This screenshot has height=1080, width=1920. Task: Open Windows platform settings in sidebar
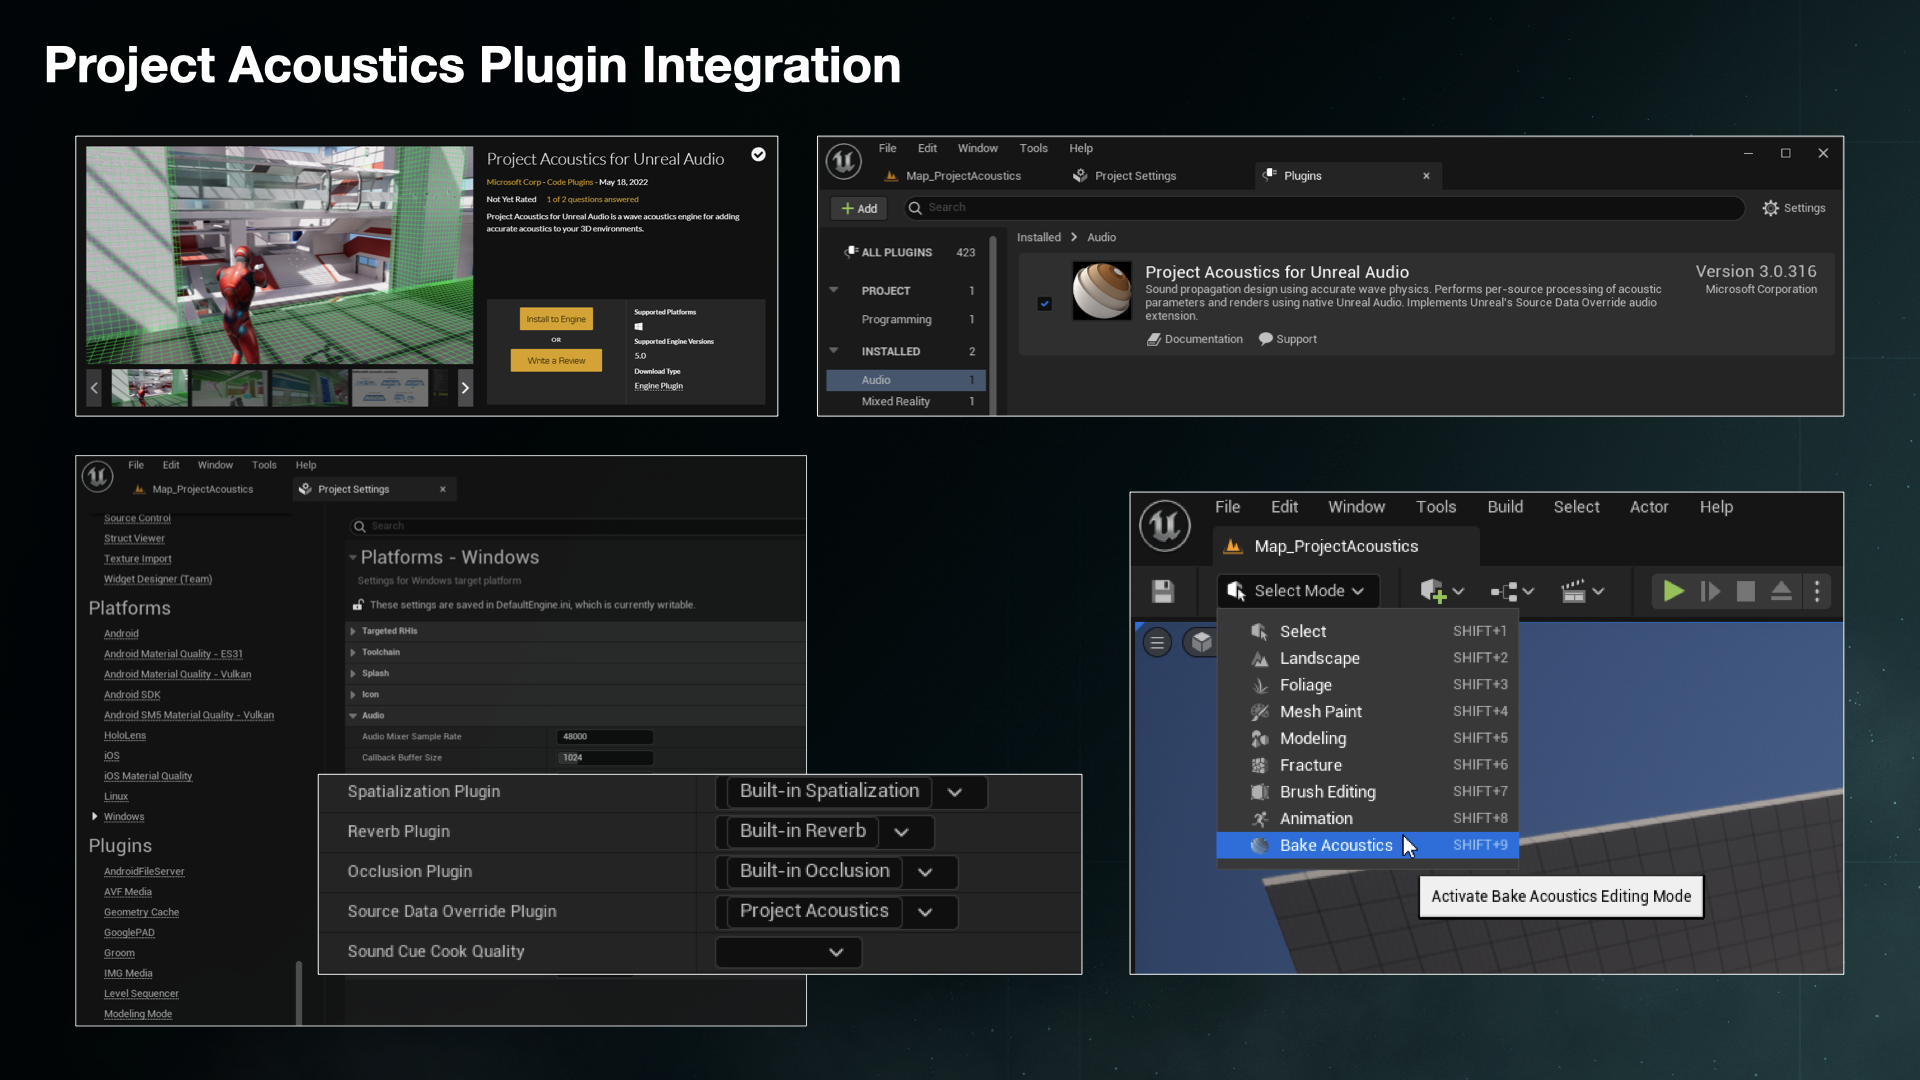[124, 817]
